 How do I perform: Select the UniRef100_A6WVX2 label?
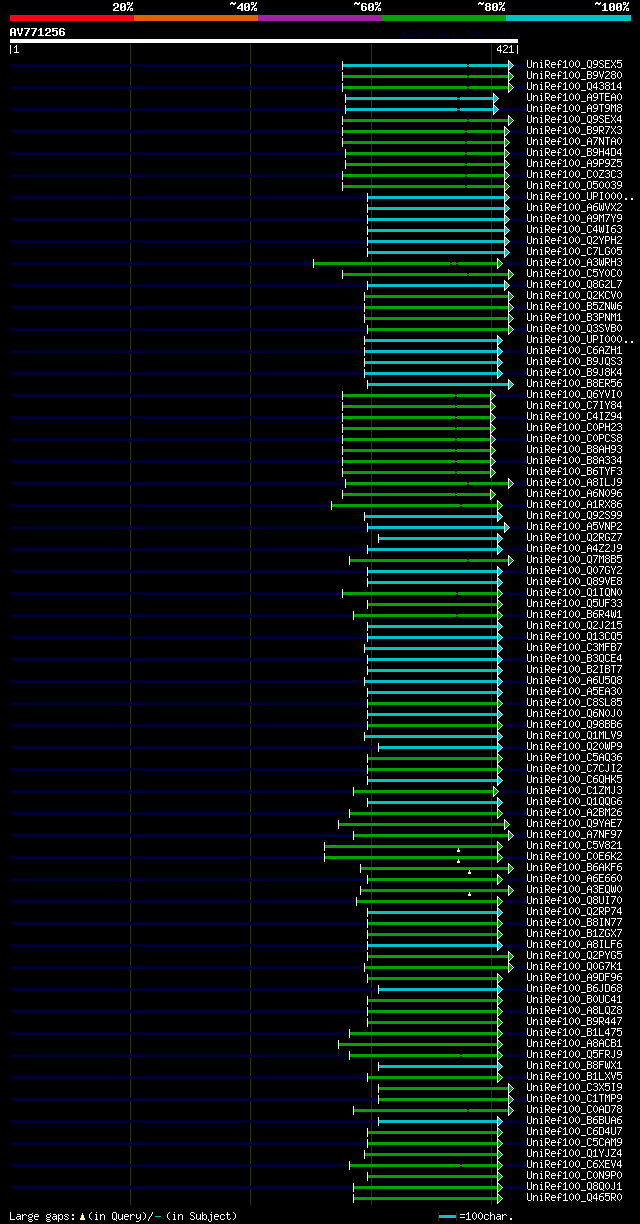coord(574,207)
